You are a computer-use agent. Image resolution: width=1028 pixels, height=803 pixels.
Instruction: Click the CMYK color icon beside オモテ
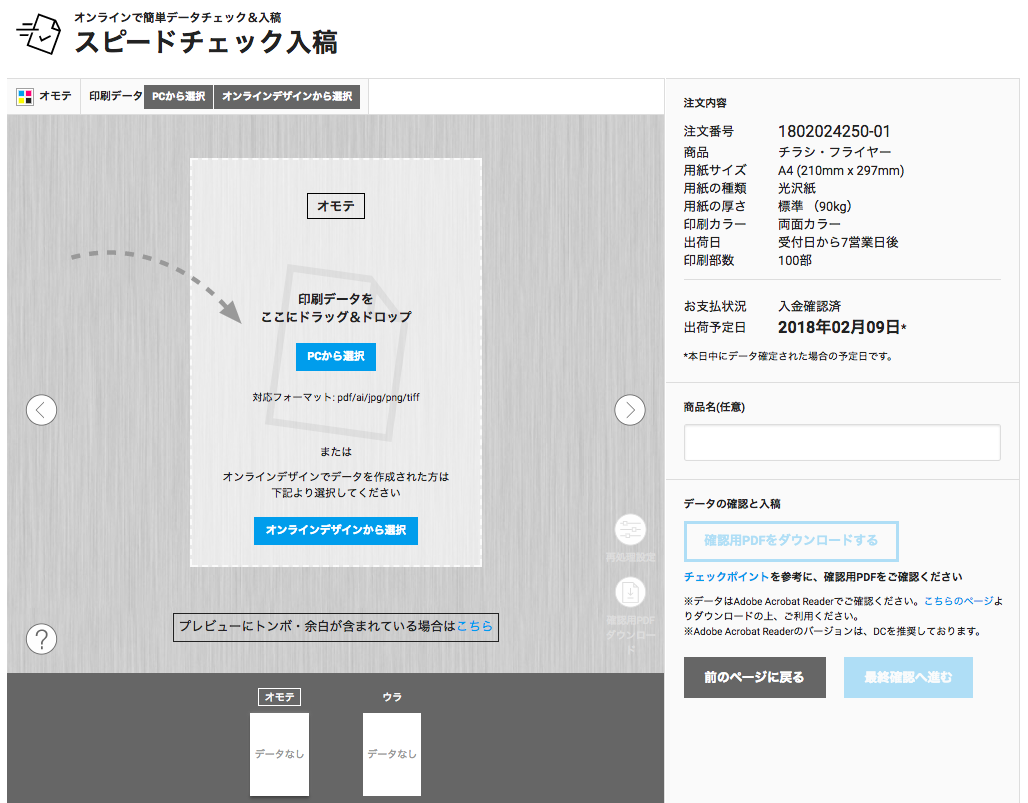point(25,97)
